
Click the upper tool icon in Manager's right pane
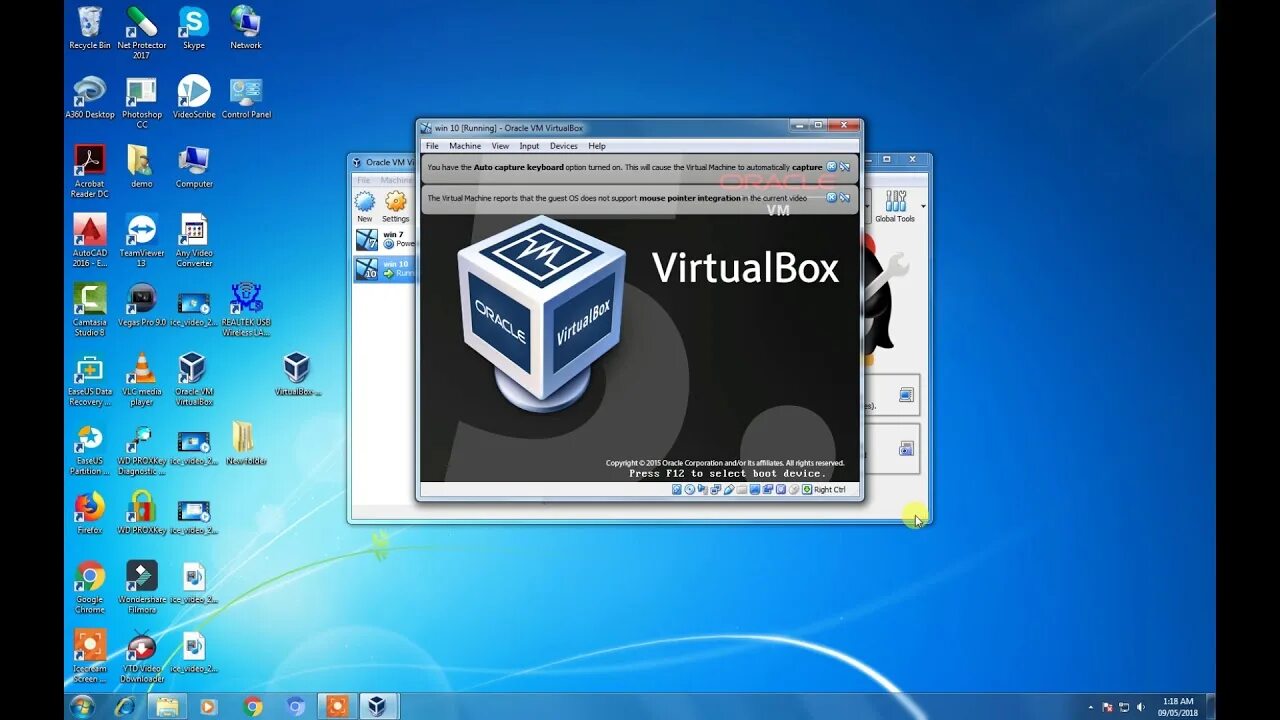click(906, 395)
